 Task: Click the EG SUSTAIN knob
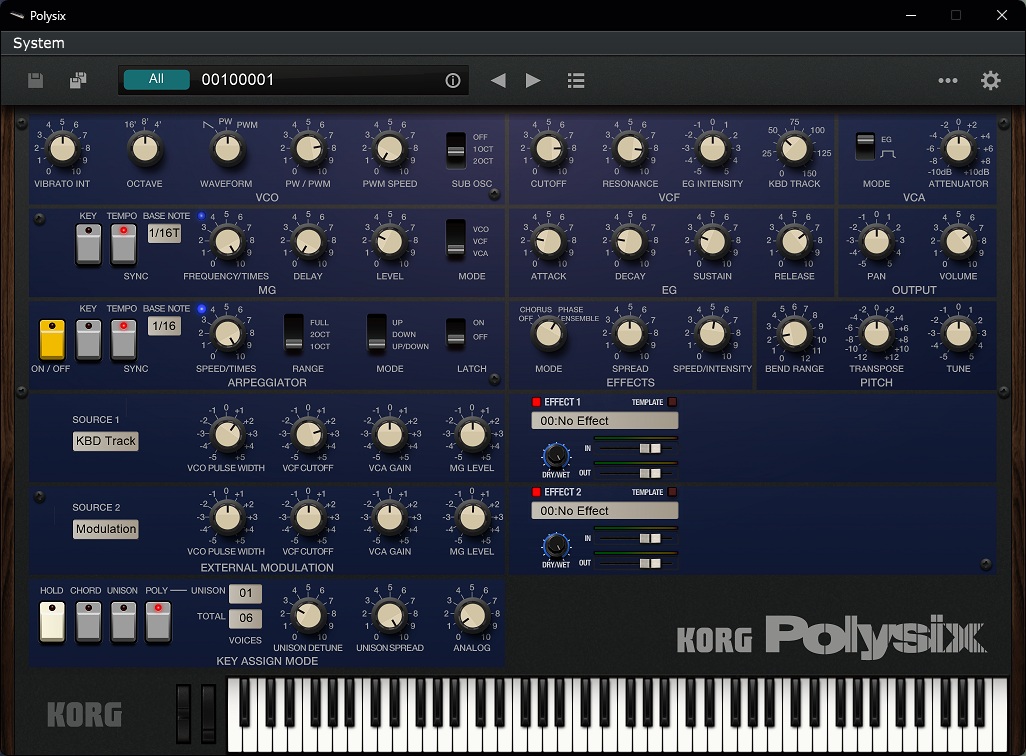point(713,242)
